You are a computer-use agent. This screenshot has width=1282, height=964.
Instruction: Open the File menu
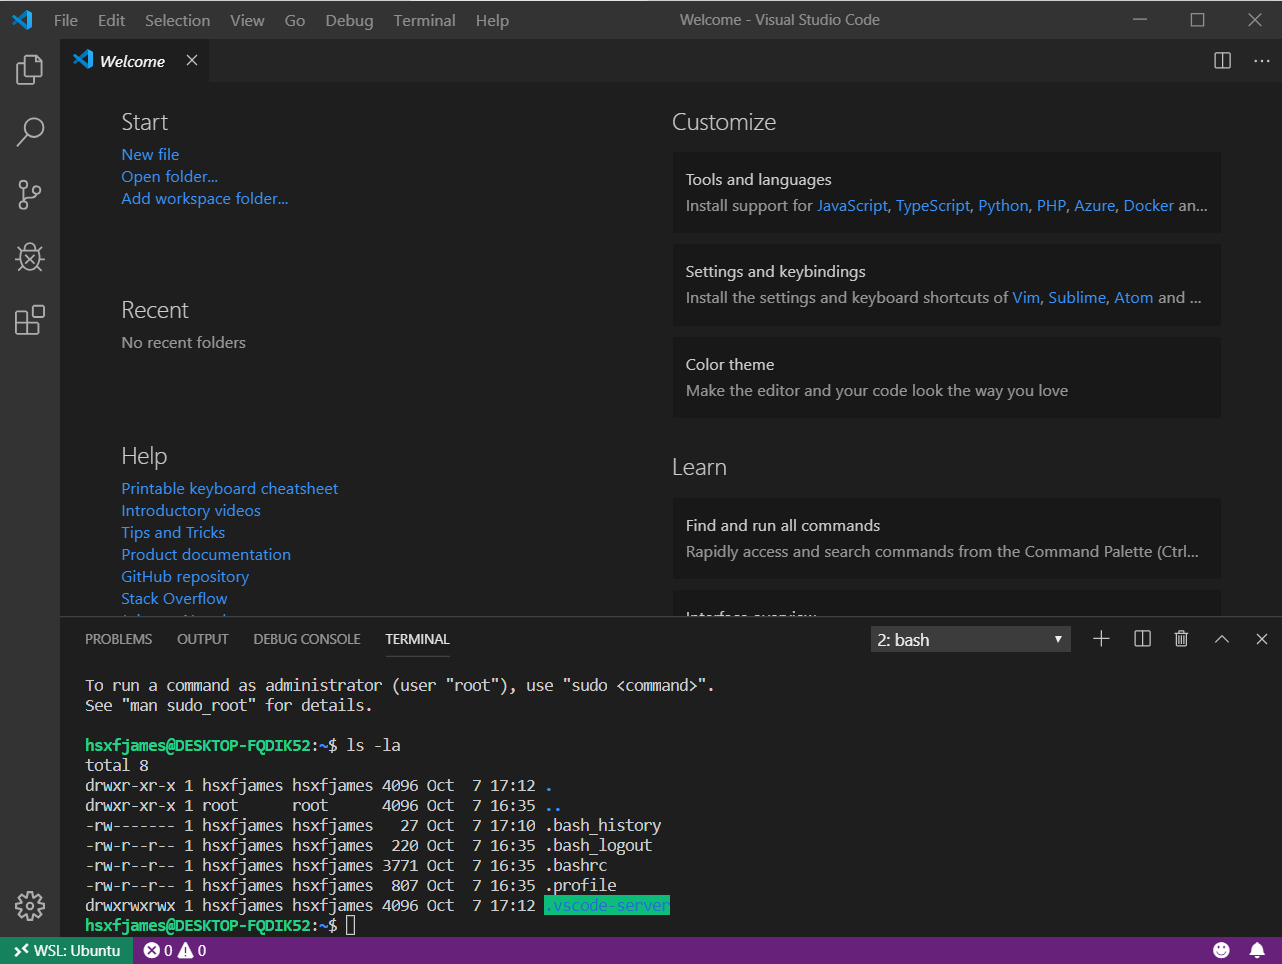66,20
